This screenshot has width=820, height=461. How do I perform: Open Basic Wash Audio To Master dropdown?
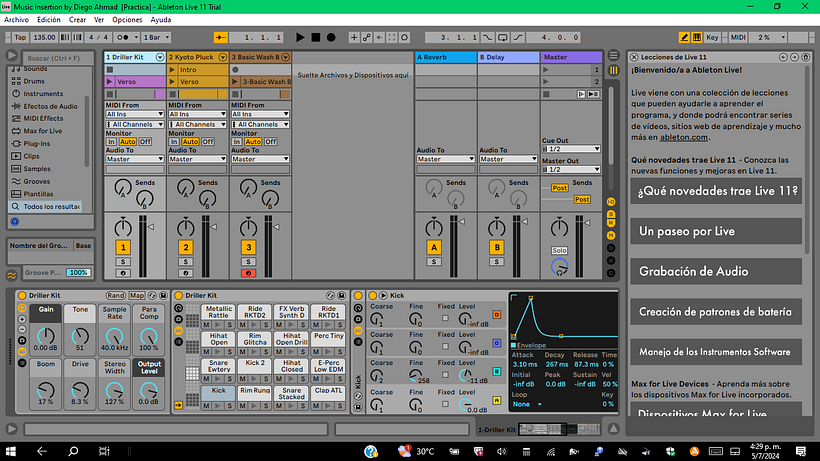(260, 159)
